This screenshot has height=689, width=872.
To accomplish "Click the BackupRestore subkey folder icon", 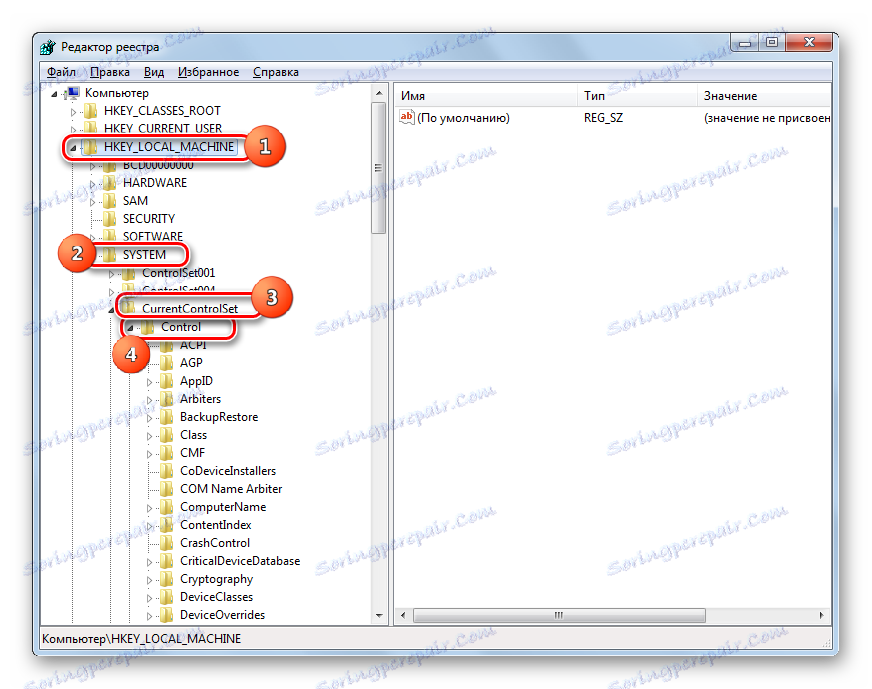I will (x=165, y=416).
